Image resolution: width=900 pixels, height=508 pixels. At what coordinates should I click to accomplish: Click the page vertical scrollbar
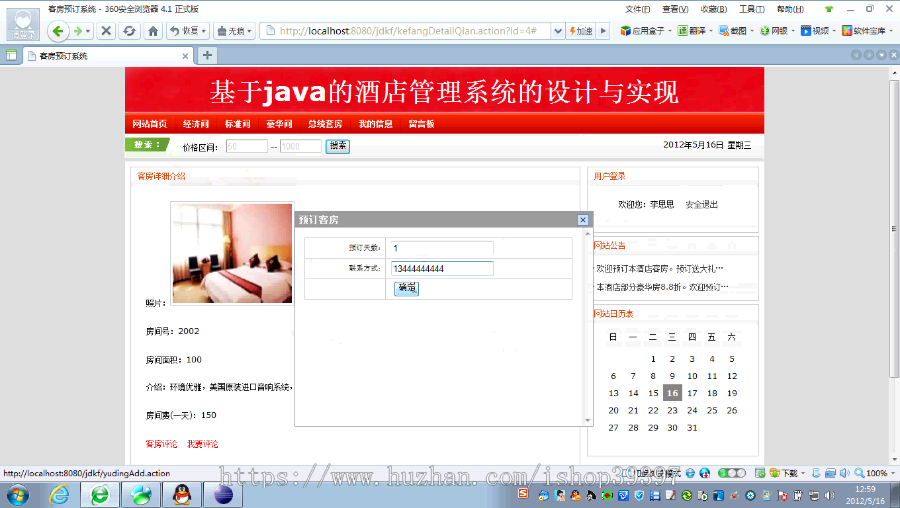tap(894, 230)
